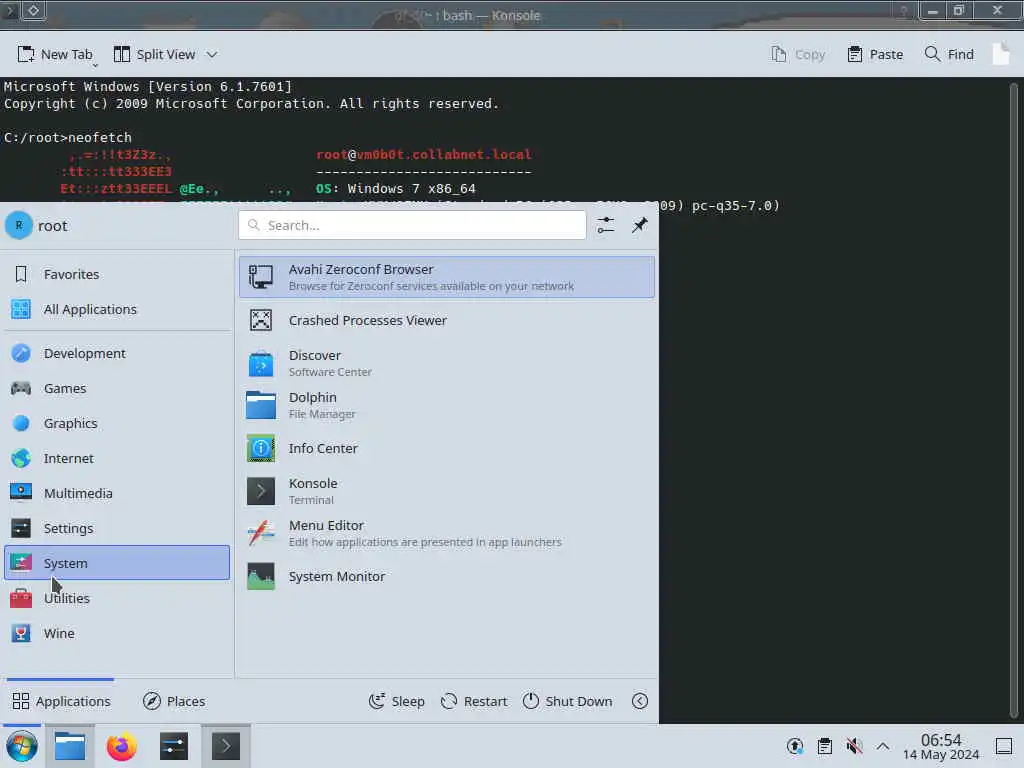The image size is (1024, 768).
Task: Switch to Applications tab
Action: click(x=61, y=701)
